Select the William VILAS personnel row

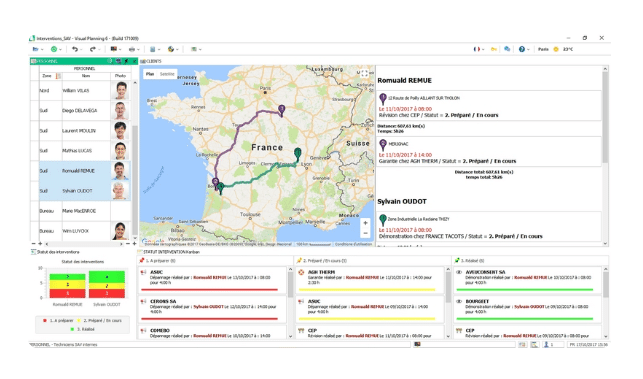[x=80, y=91]
